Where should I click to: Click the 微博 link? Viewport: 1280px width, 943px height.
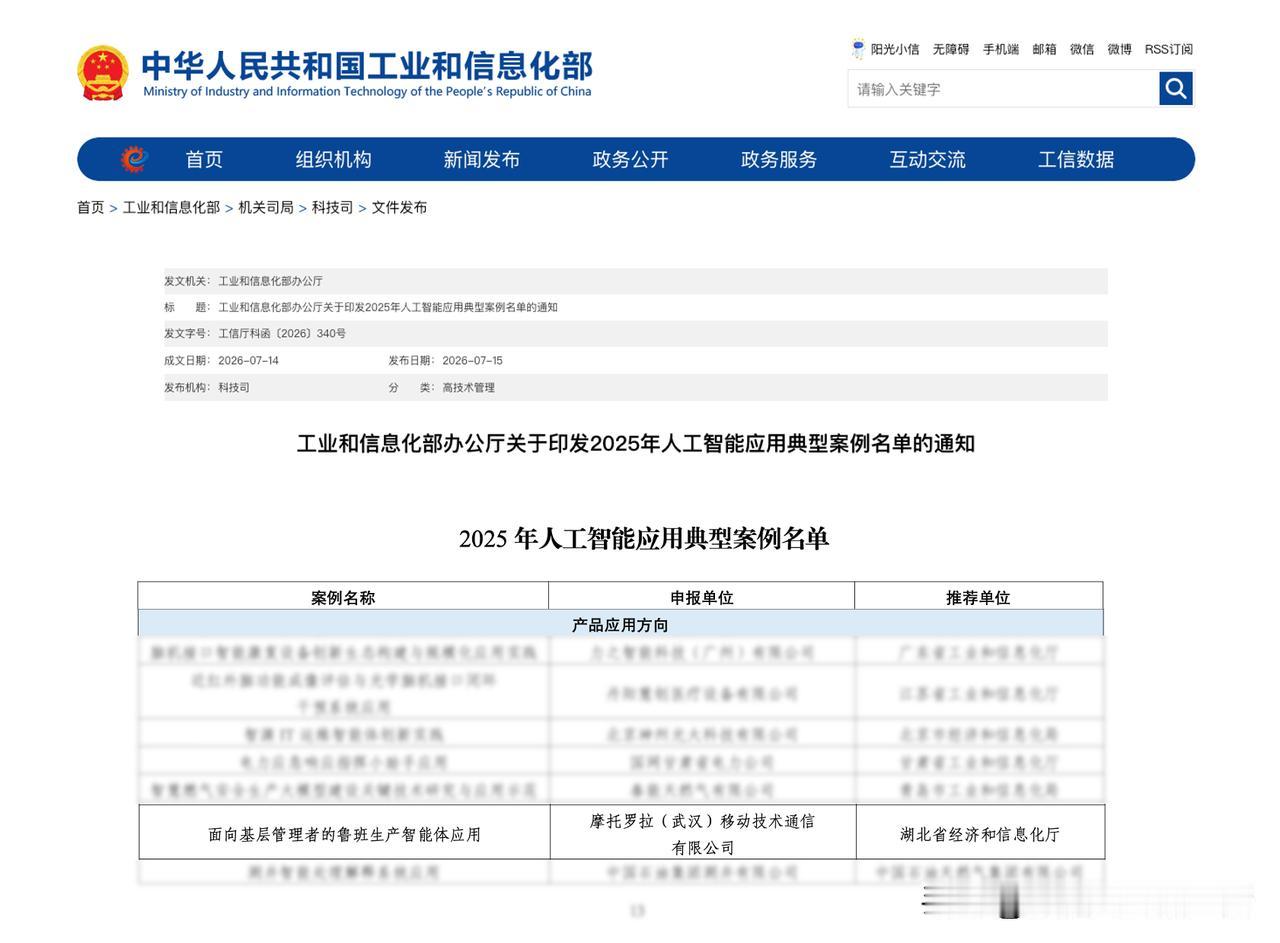coord(1119,49)
